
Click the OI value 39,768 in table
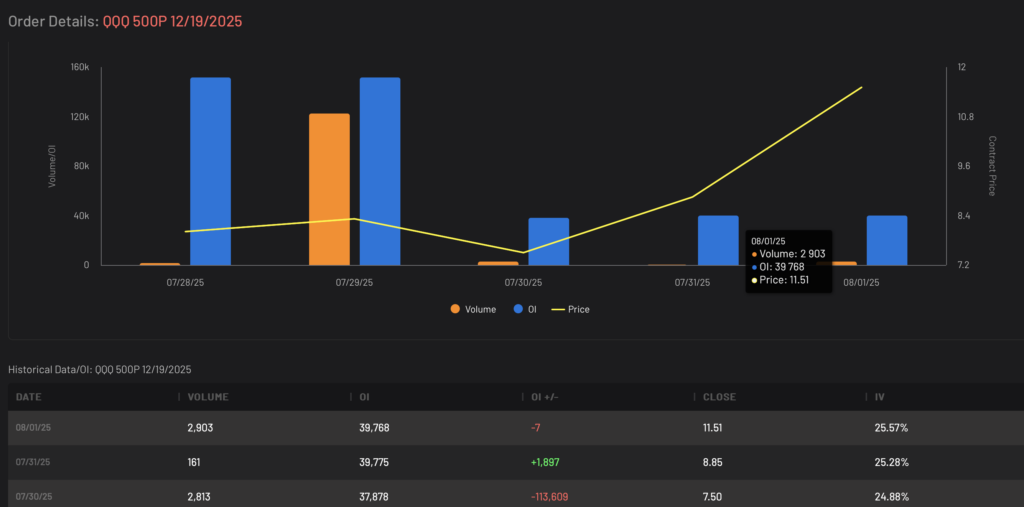pyautogui.click(x=374, y=428)
